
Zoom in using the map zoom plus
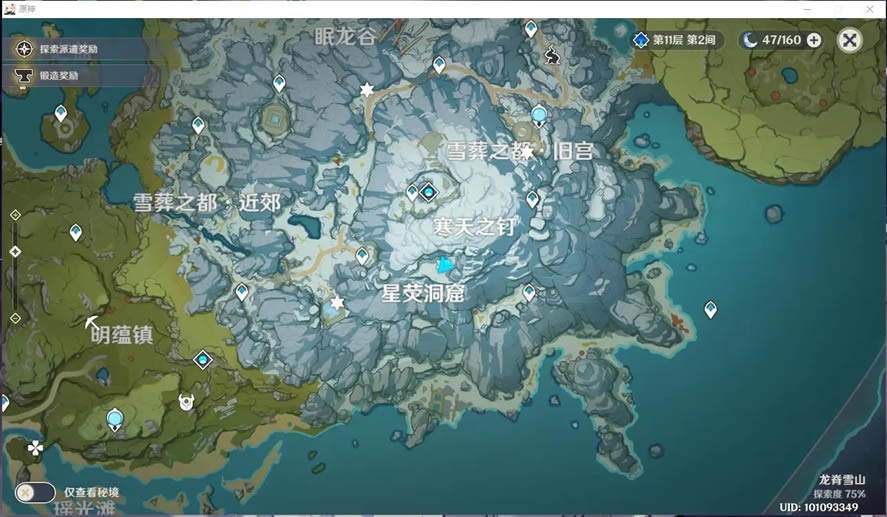(15, 215)
